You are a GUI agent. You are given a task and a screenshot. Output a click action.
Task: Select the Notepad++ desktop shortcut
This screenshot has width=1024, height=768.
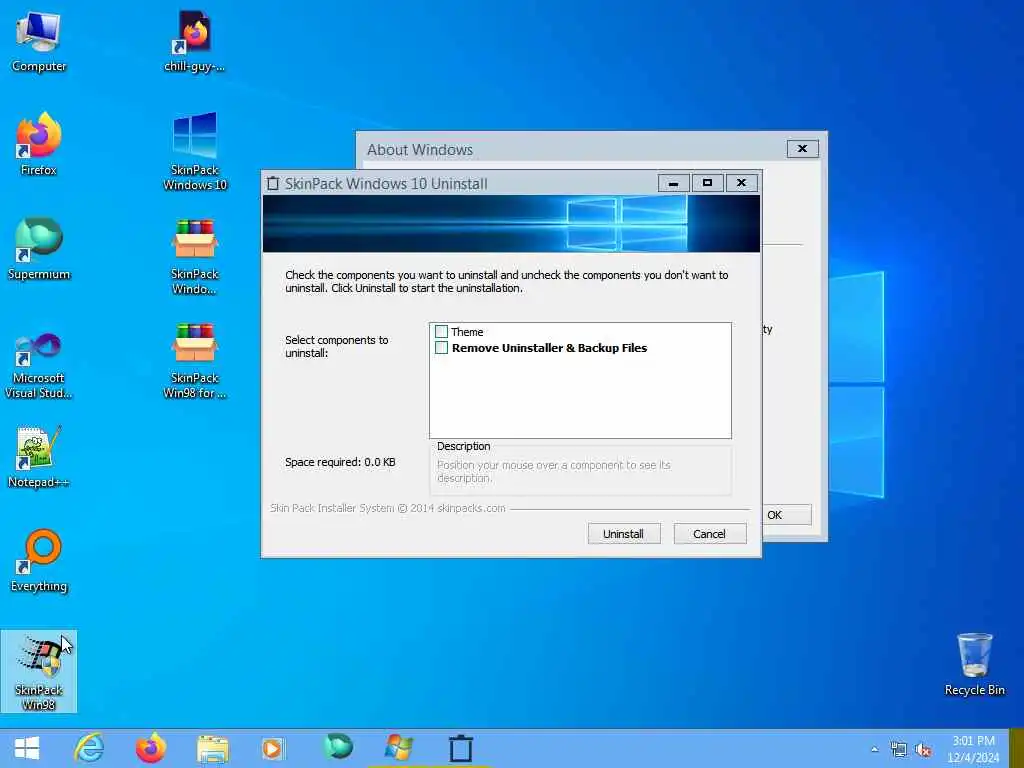pyautogui.click(x=39, y=457)
